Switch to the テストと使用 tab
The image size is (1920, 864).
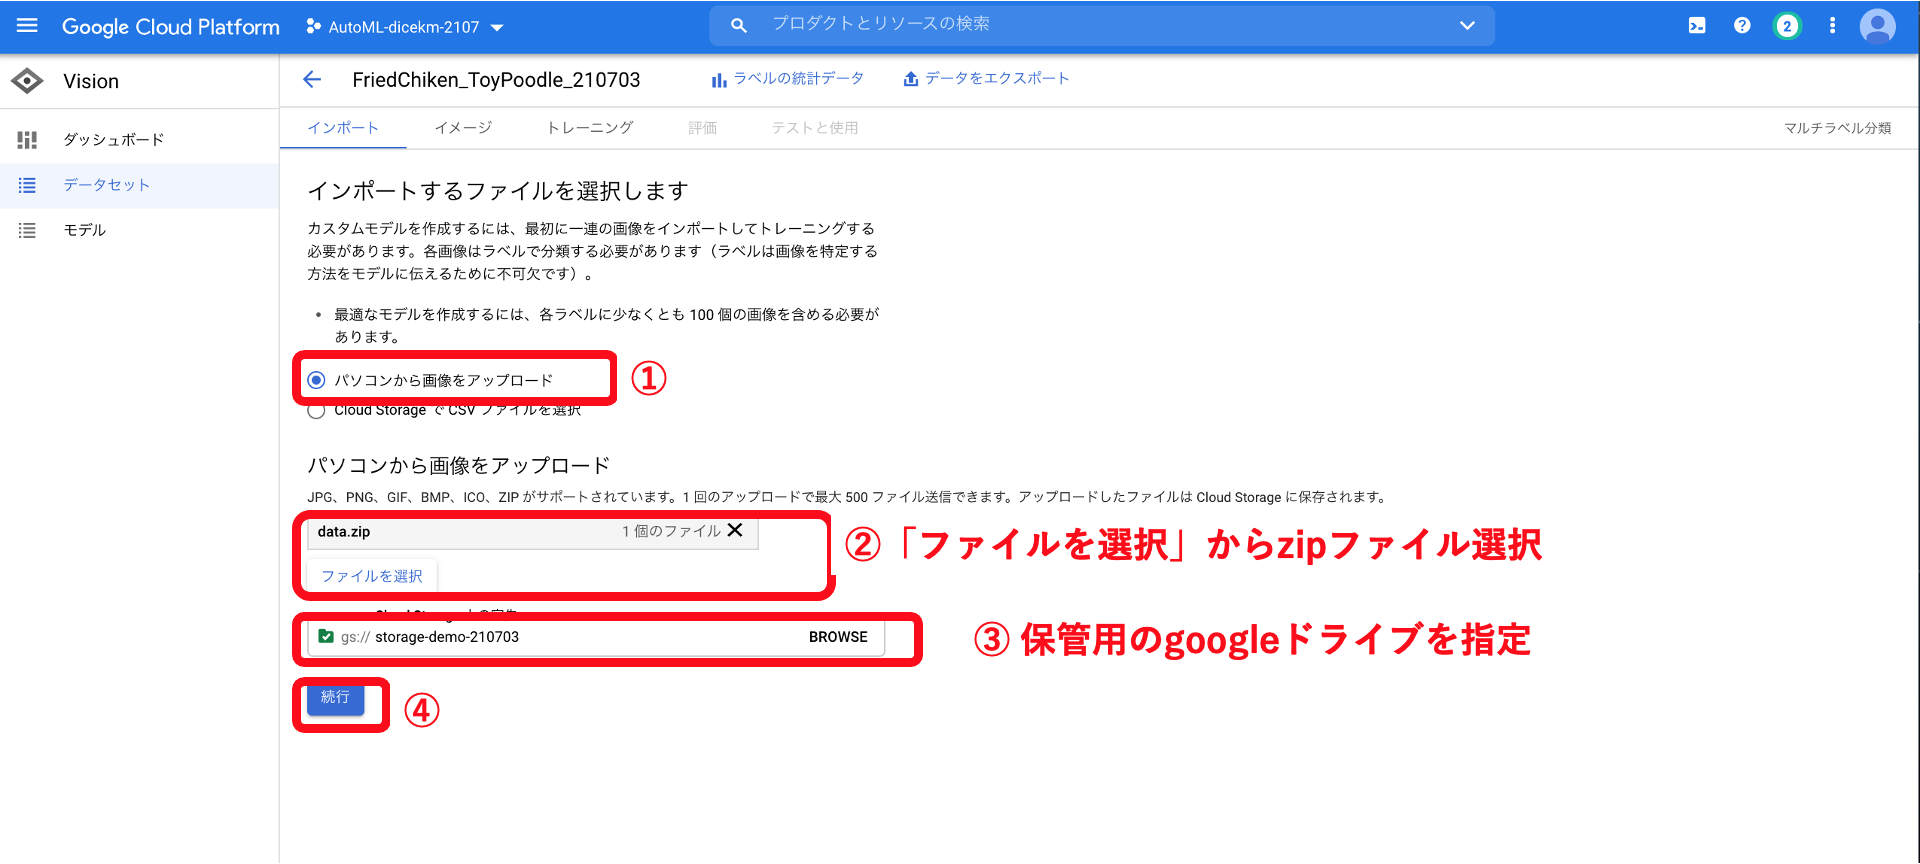pos(815,128)
